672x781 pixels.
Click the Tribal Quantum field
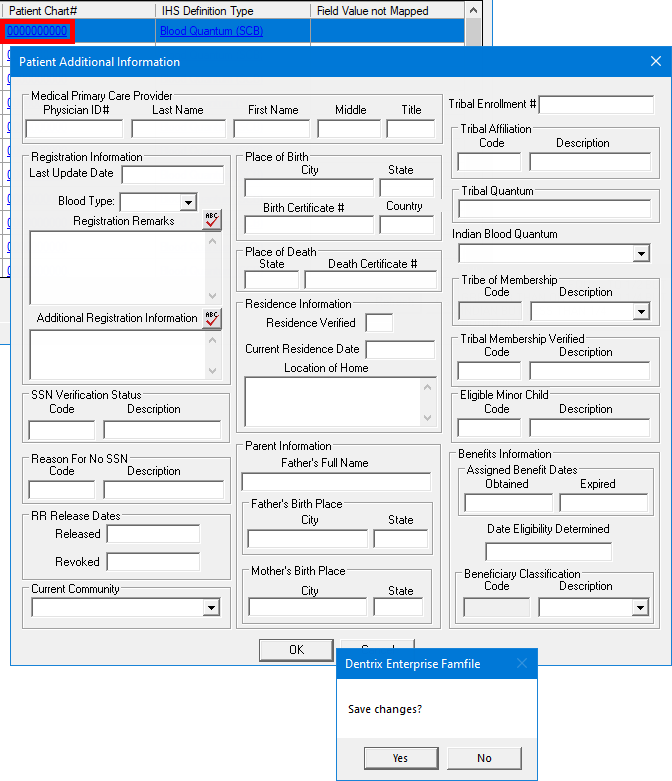point(554,209)
